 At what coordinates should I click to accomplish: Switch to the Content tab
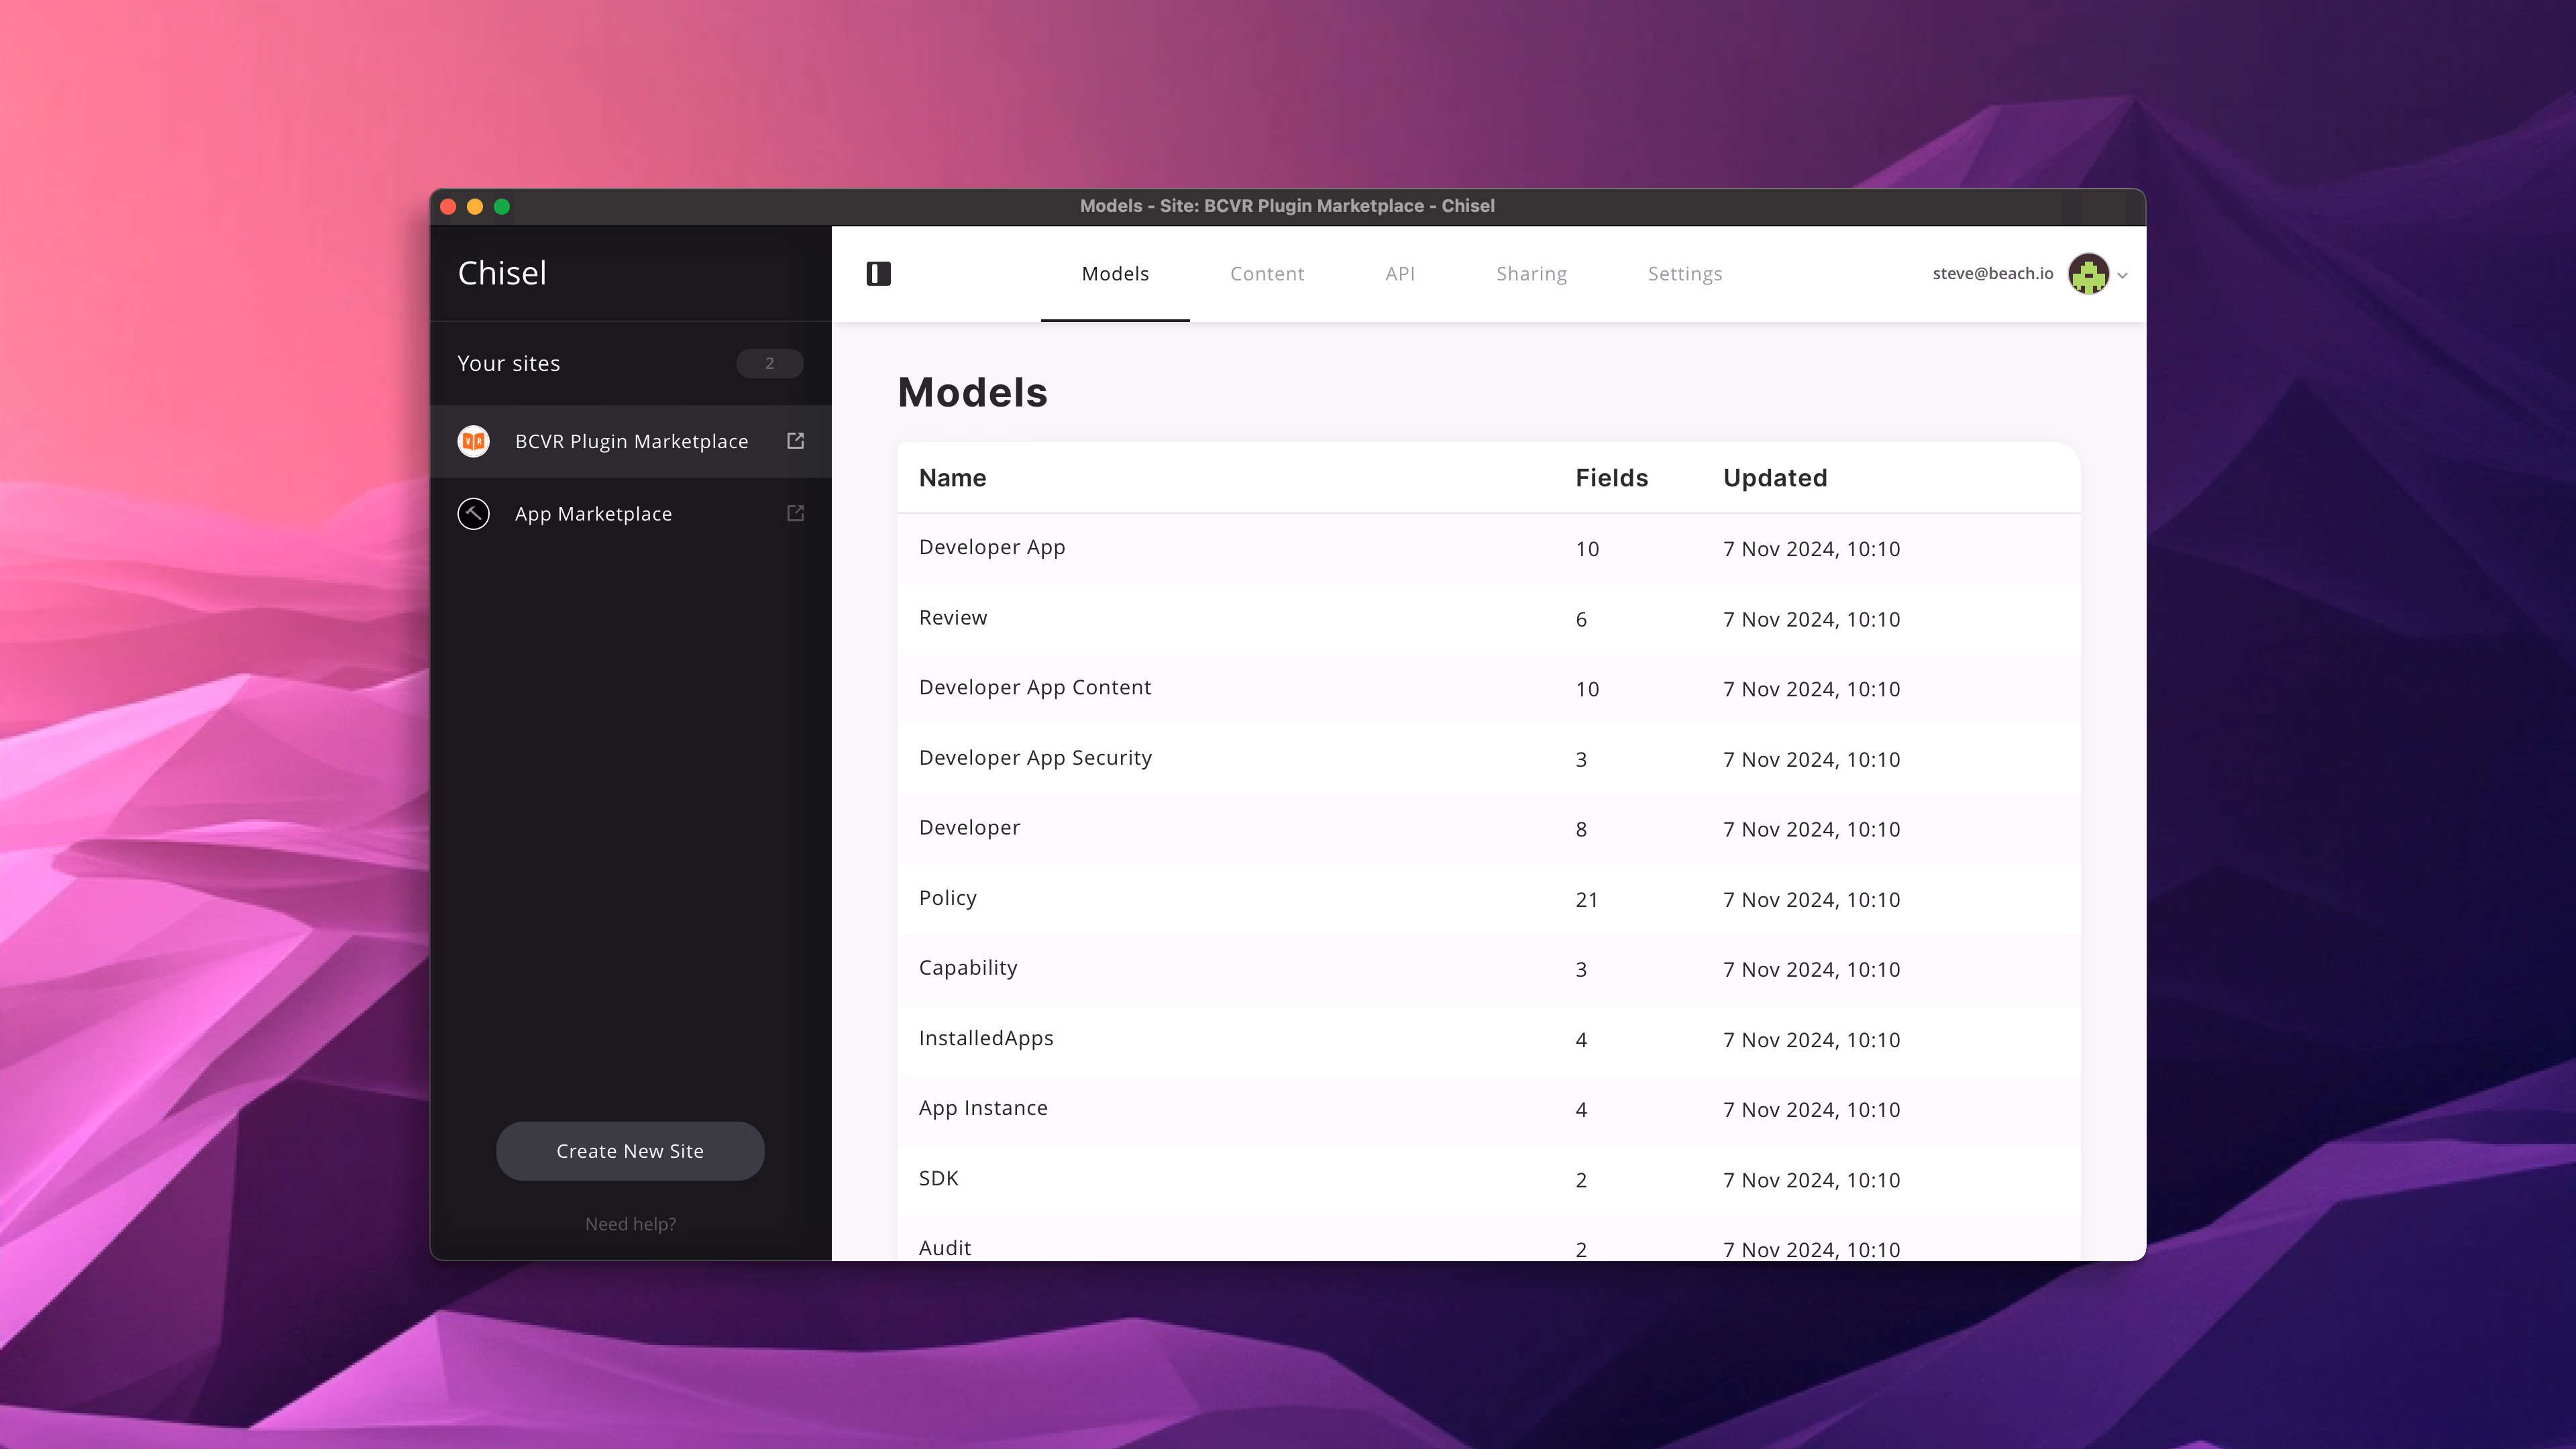(1266, 274)
